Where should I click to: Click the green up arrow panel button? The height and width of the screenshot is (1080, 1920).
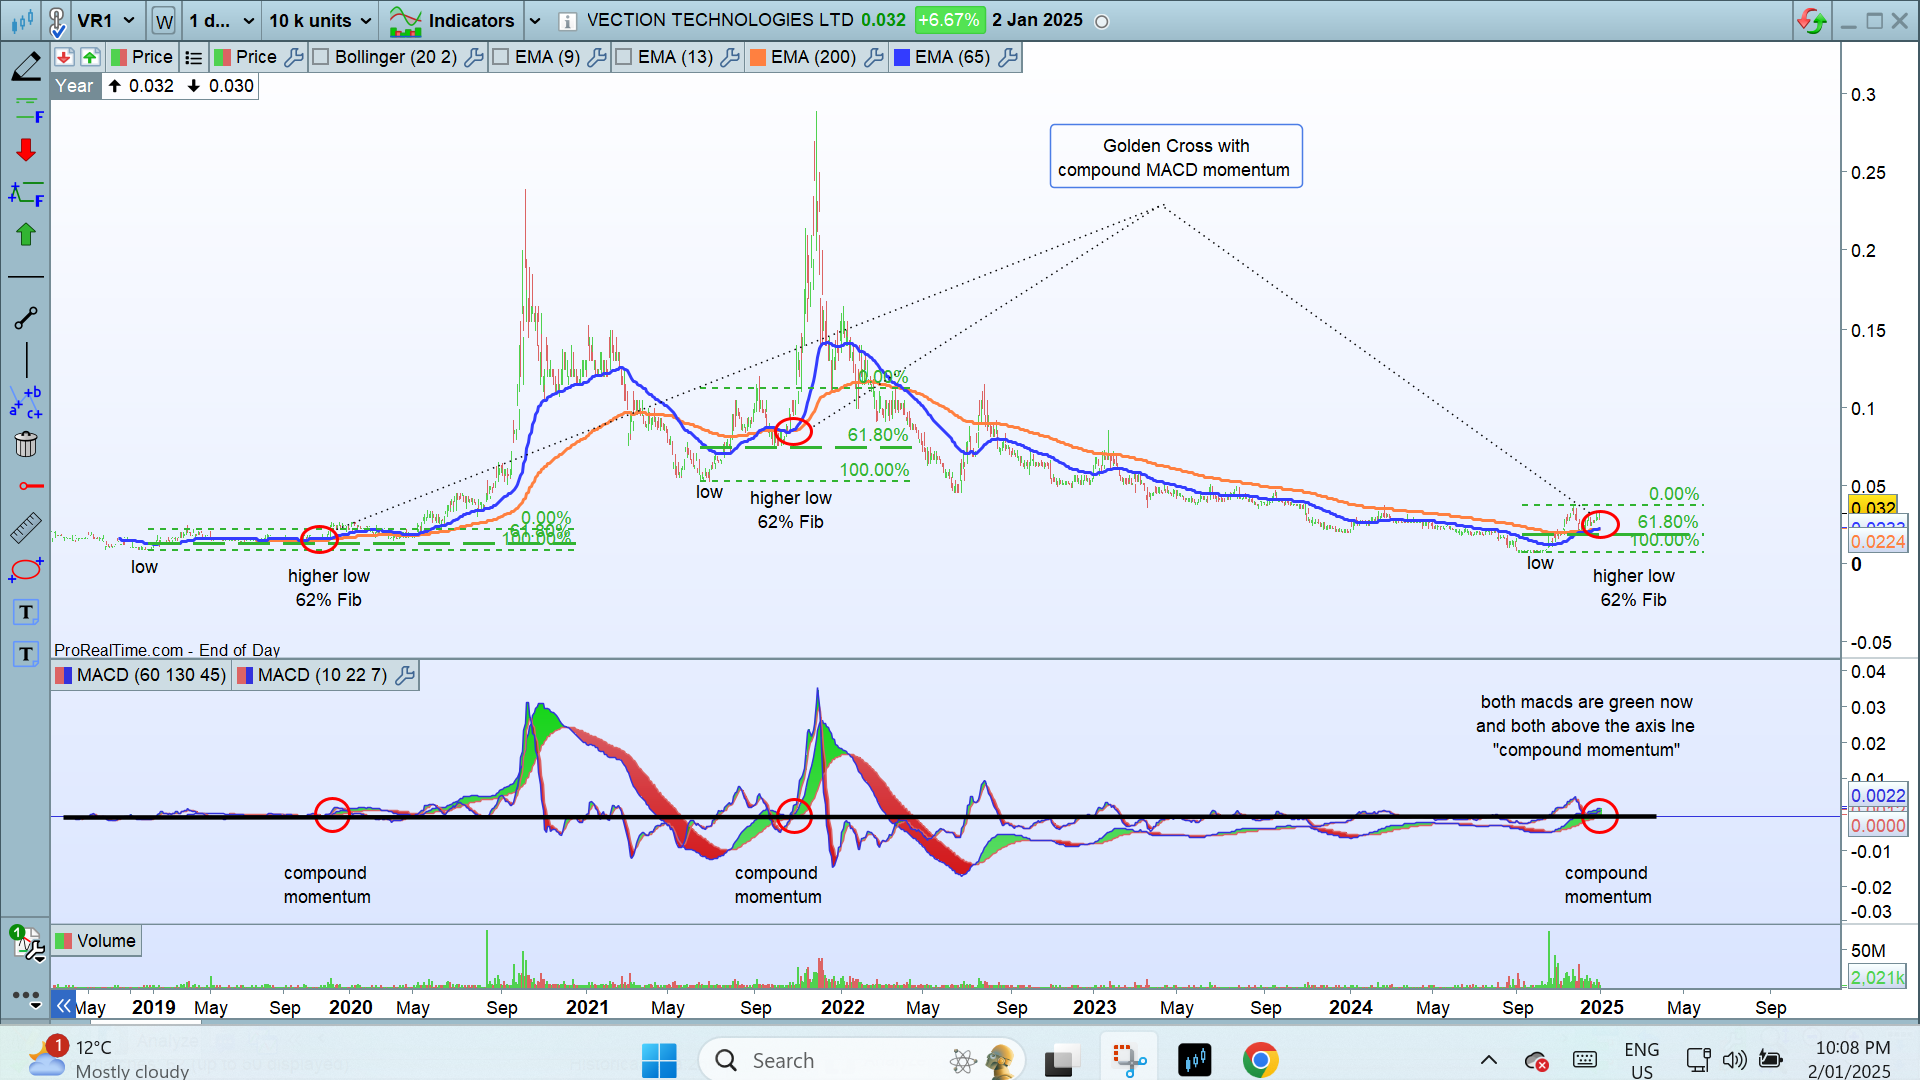click(x=90, y=57)
